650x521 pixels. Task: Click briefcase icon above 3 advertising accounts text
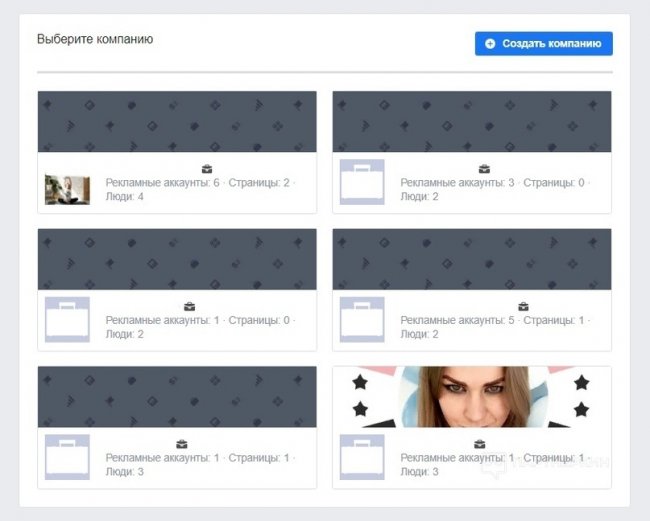pos(484,169)
